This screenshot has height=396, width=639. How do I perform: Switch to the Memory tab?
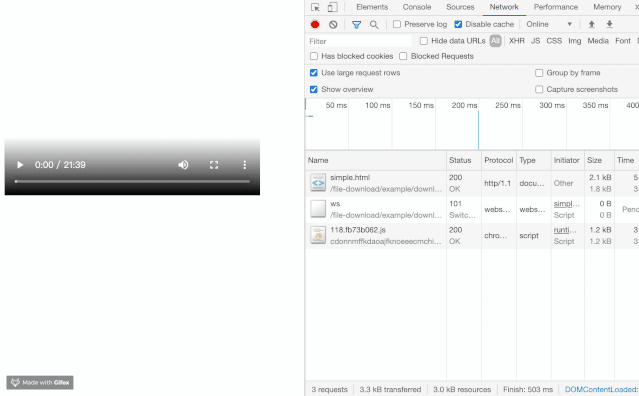tap(607, 7)
